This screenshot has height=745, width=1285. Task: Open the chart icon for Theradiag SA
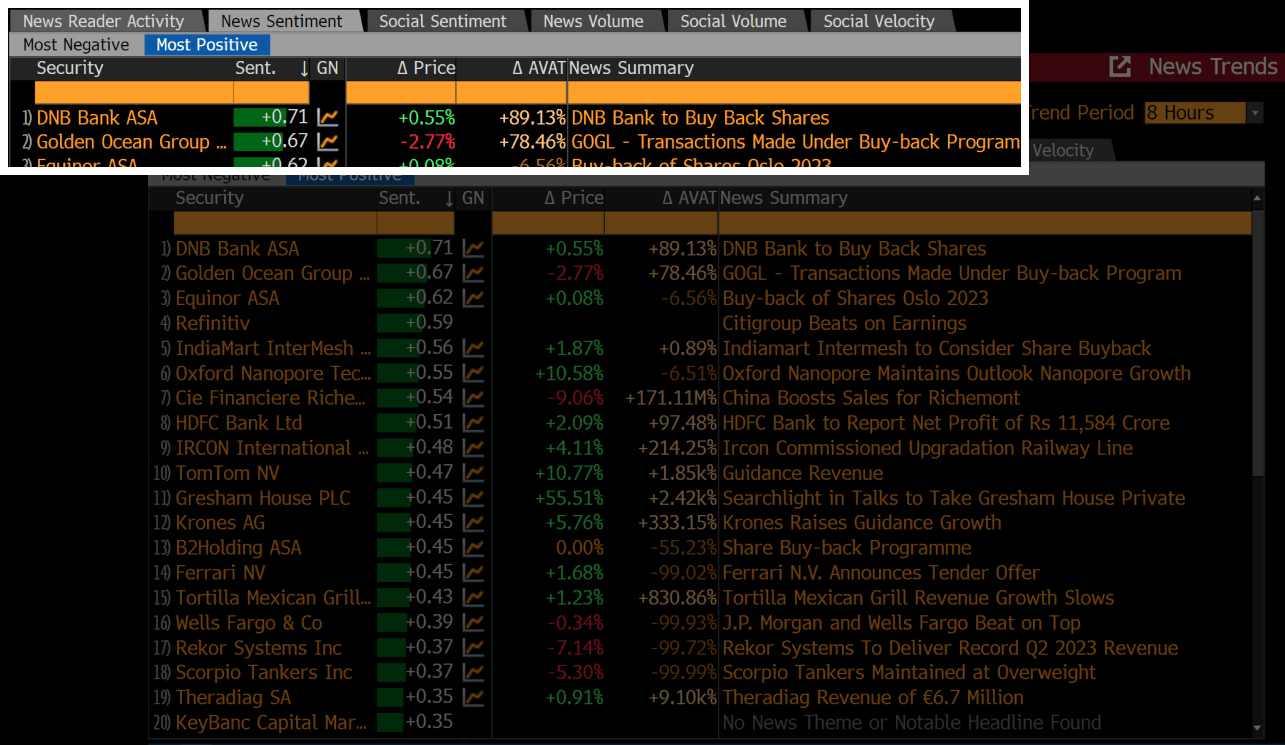click(x=473, y=698)
